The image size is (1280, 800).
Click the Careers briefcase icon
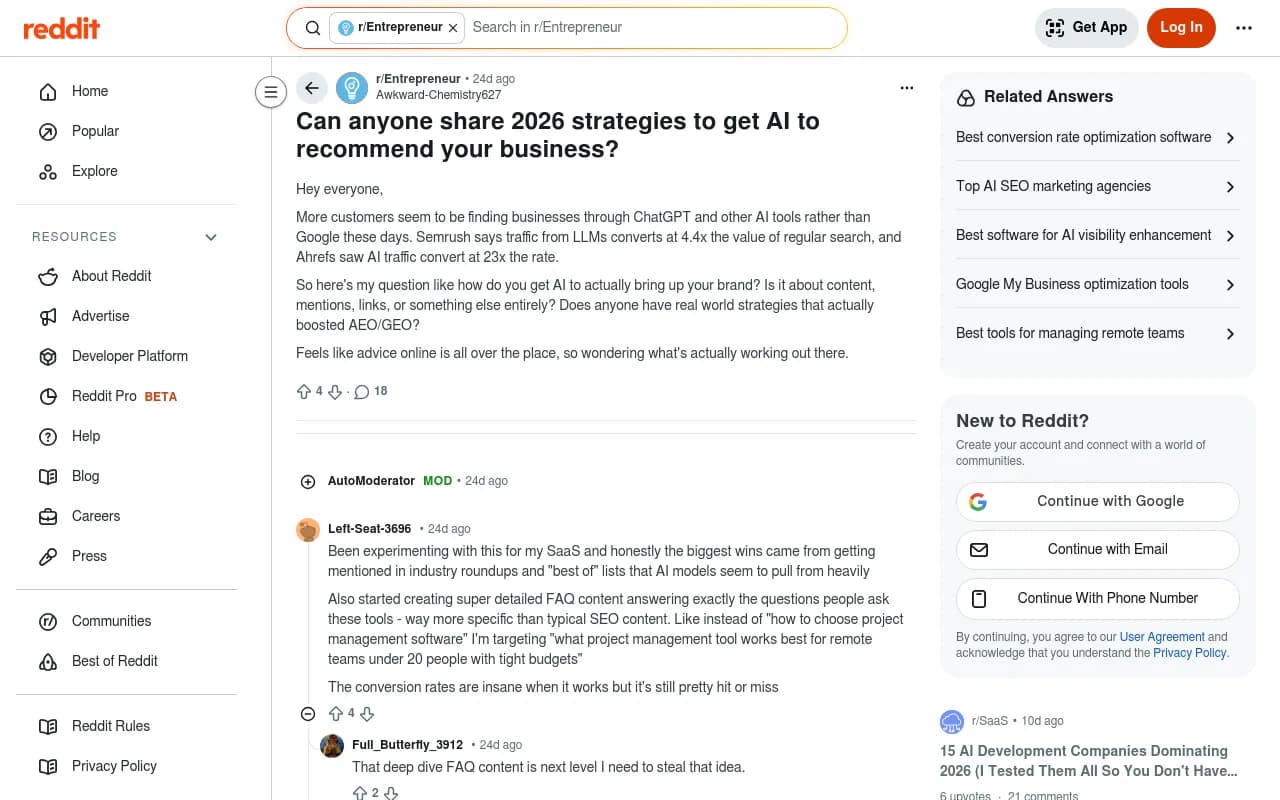[48, 516]
